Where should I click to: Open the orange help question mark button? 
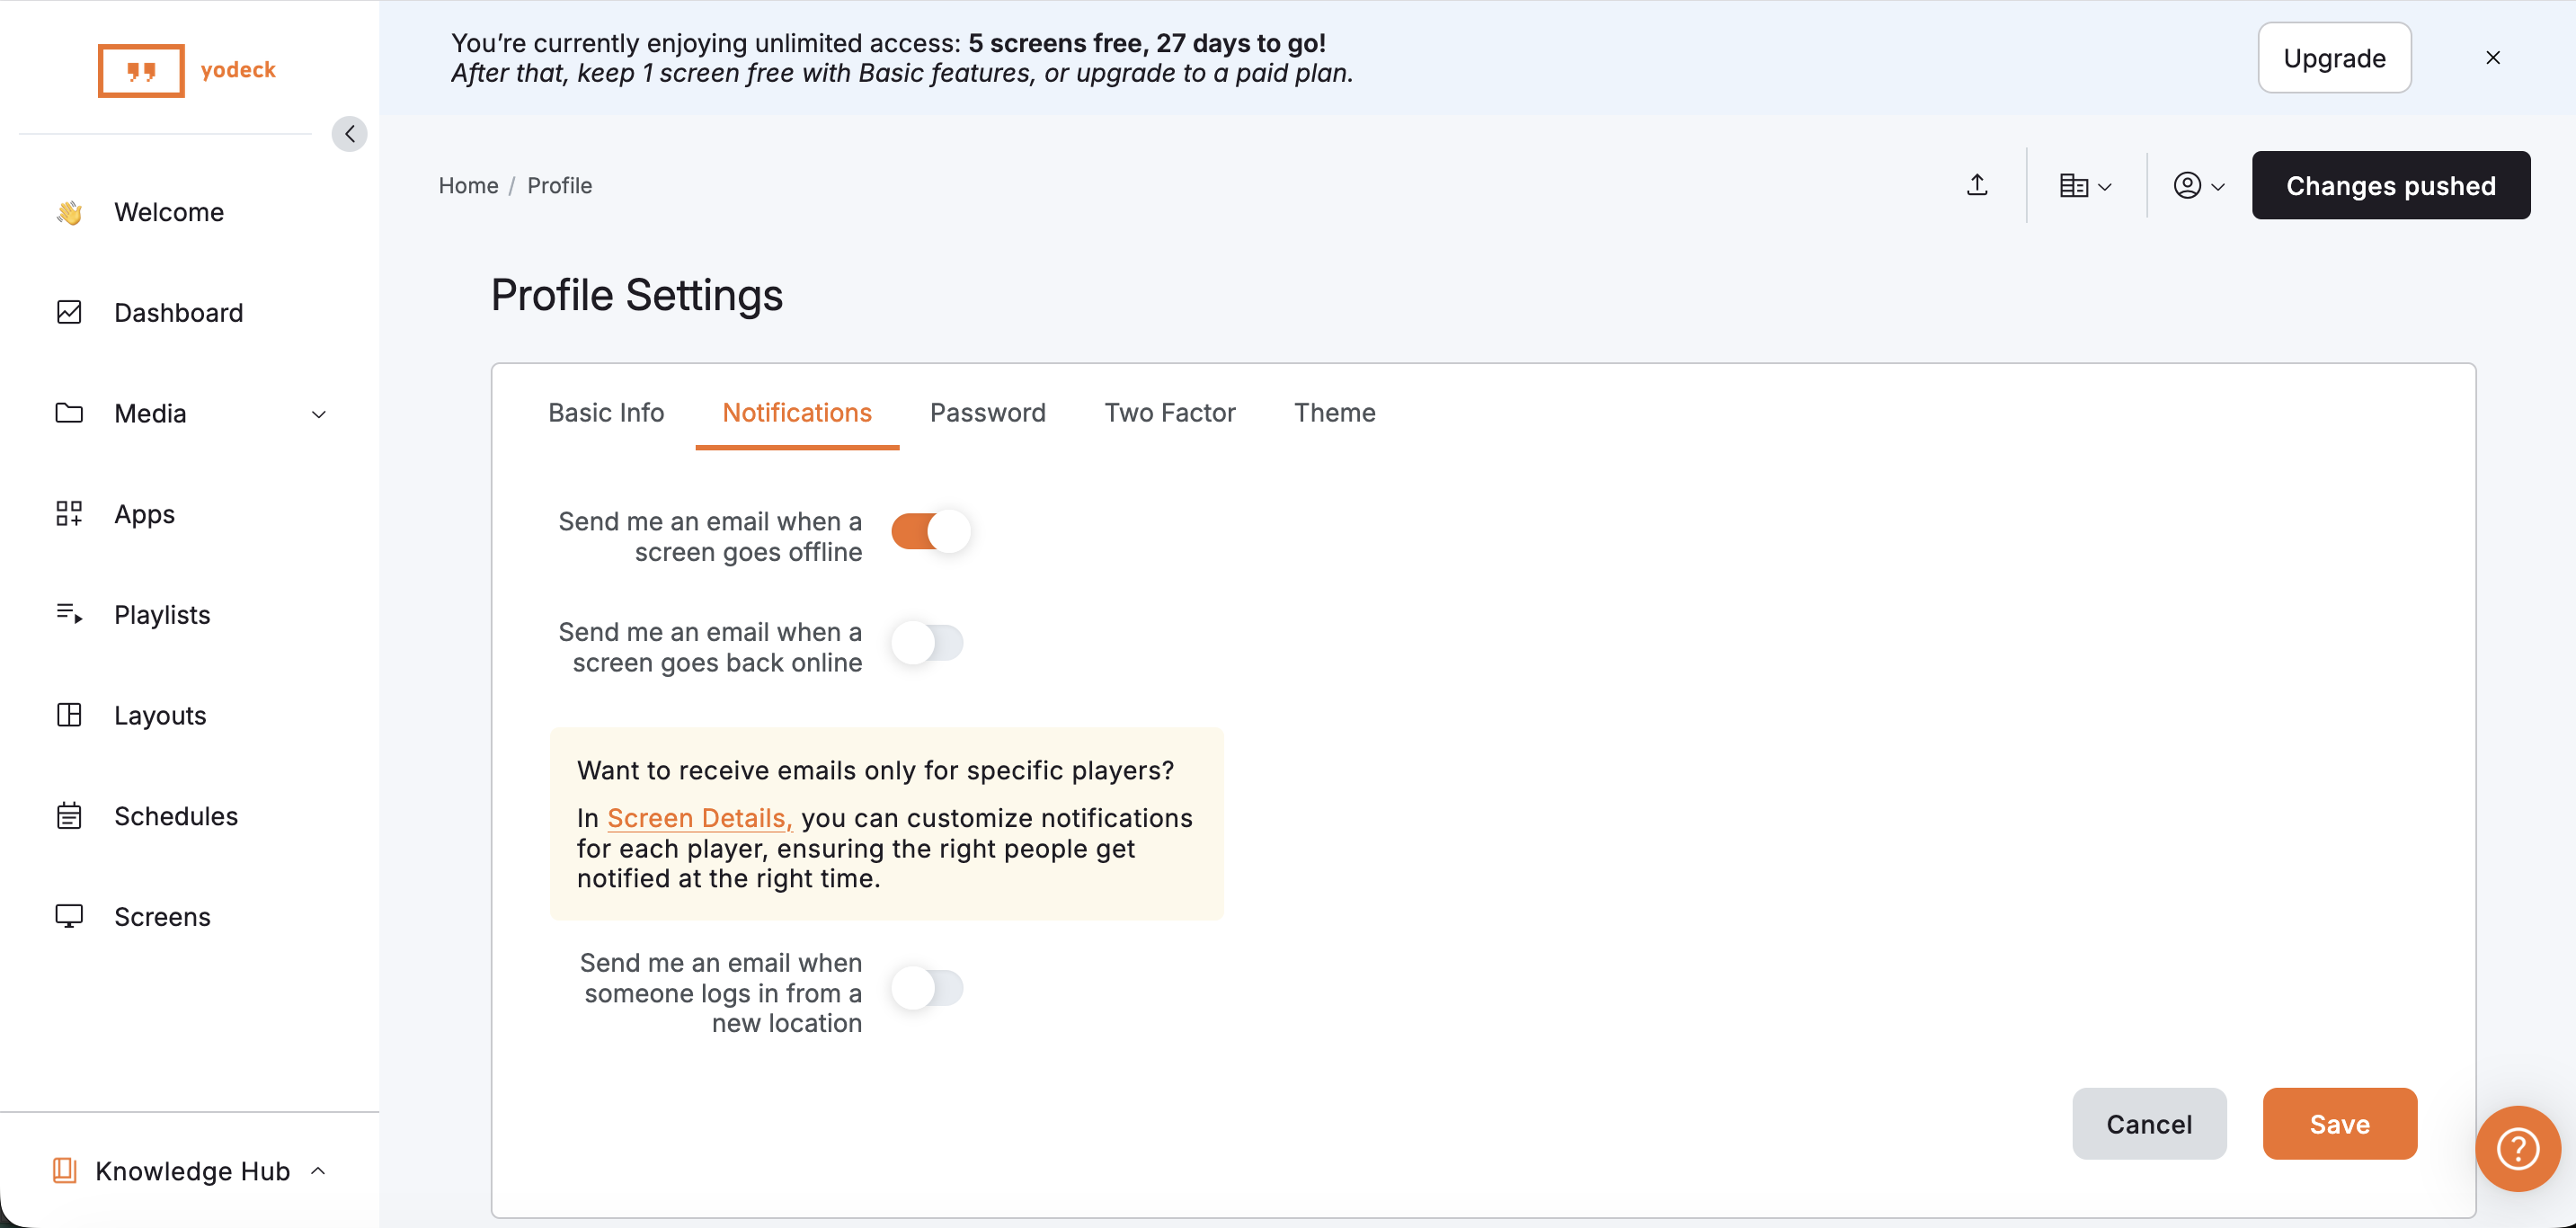click(2517, 1148)
